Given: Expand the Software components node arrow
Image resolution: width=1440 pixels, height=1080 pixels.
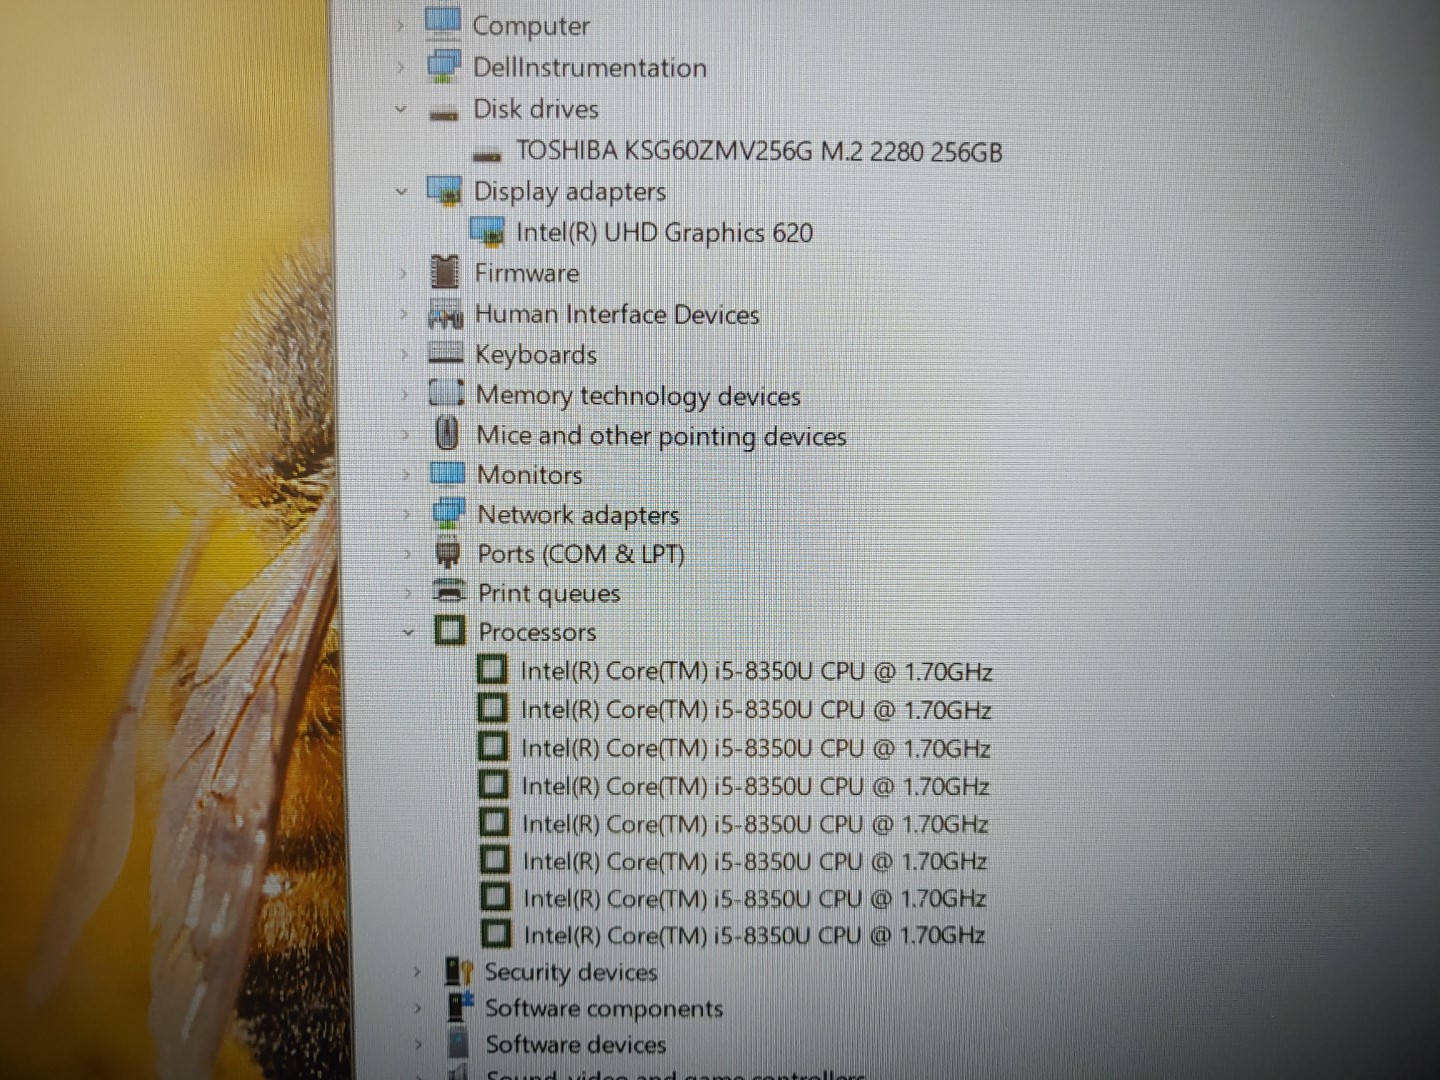Looking at the screenshot, I should [x=418, y=1008].
